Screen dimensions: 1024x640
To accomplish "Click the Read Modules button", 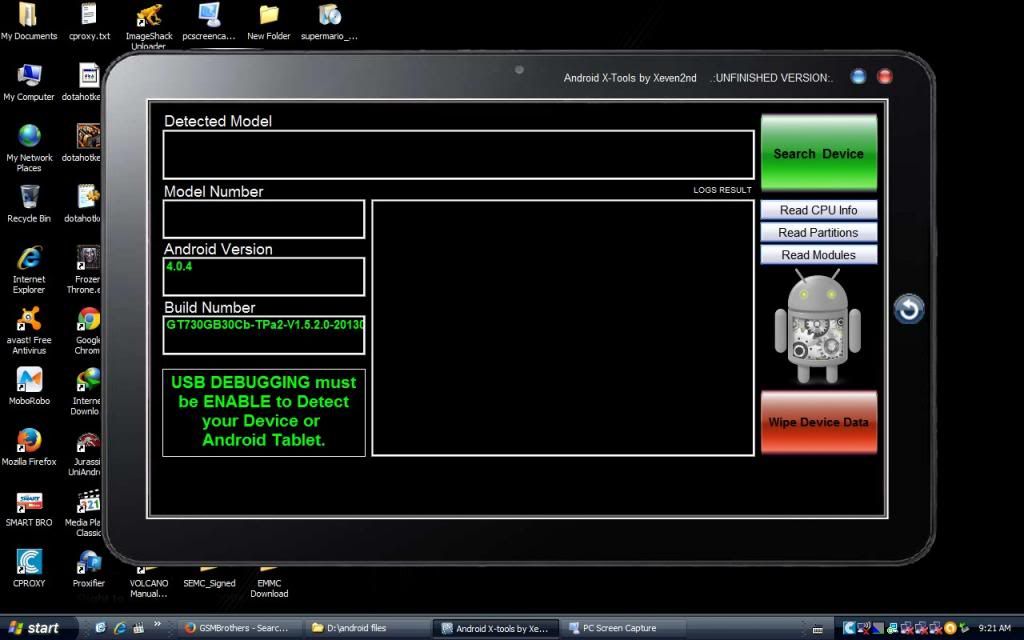I will coord(818,255).
